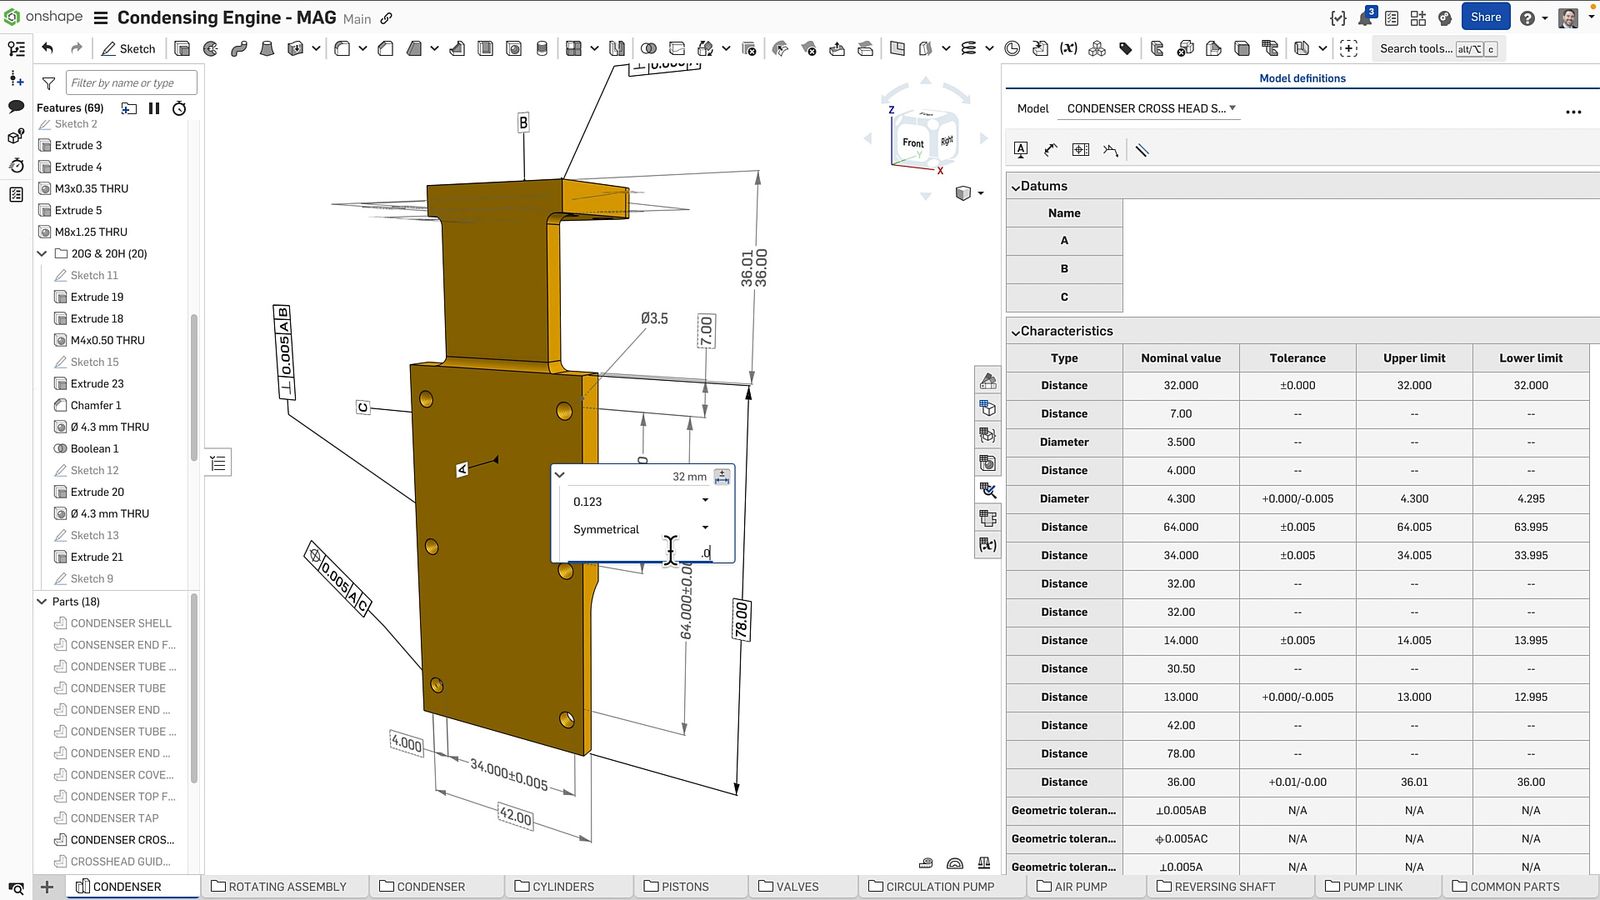This screenshot has width=1600, height=900.
Task: Collapse the 20G & 20H folder
Action: 41,253
